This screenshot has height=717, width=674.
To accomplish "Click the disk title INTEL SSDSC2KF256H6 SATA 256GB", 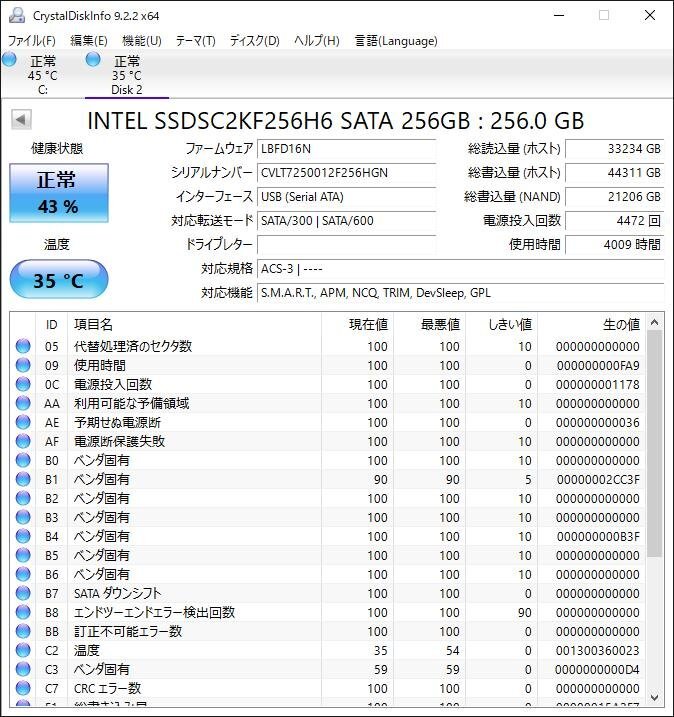I will [336, 121].
